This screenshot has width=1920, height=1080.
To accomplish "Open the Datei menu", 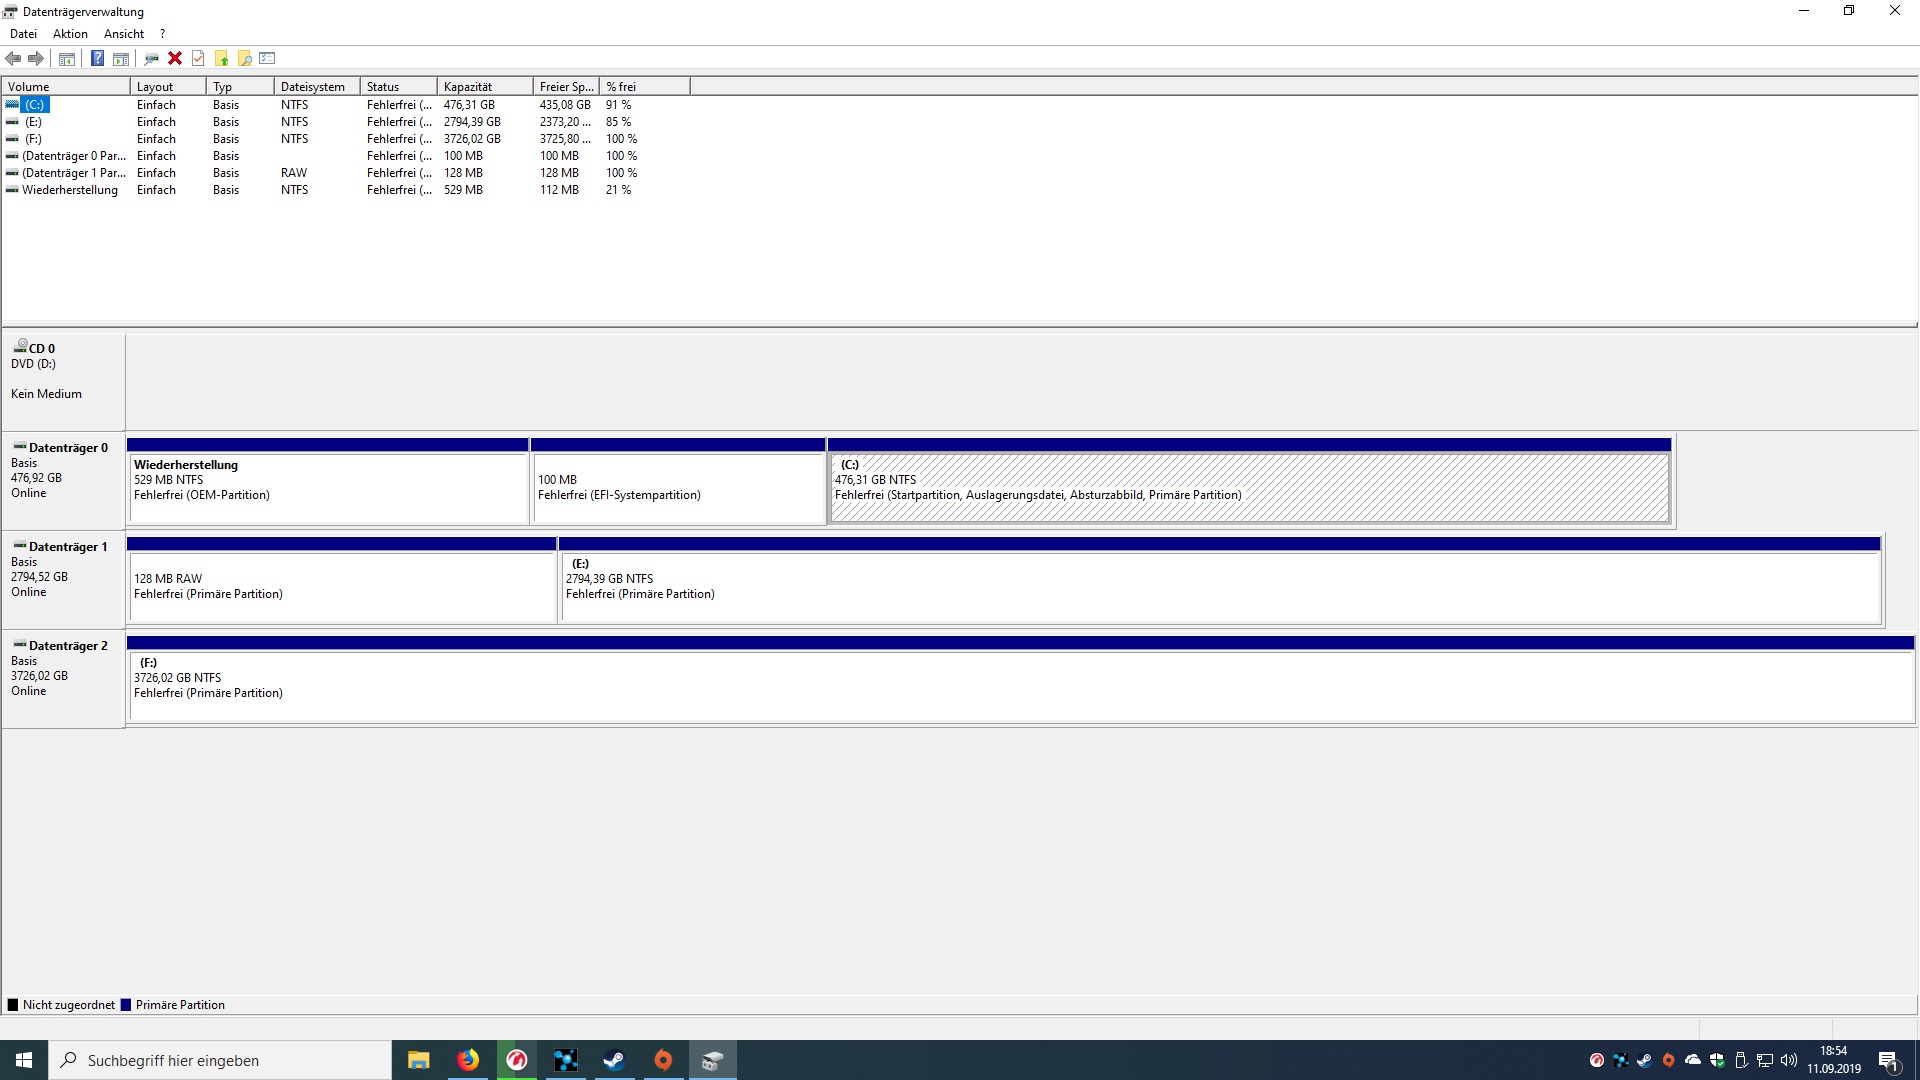I will [23, 34].
